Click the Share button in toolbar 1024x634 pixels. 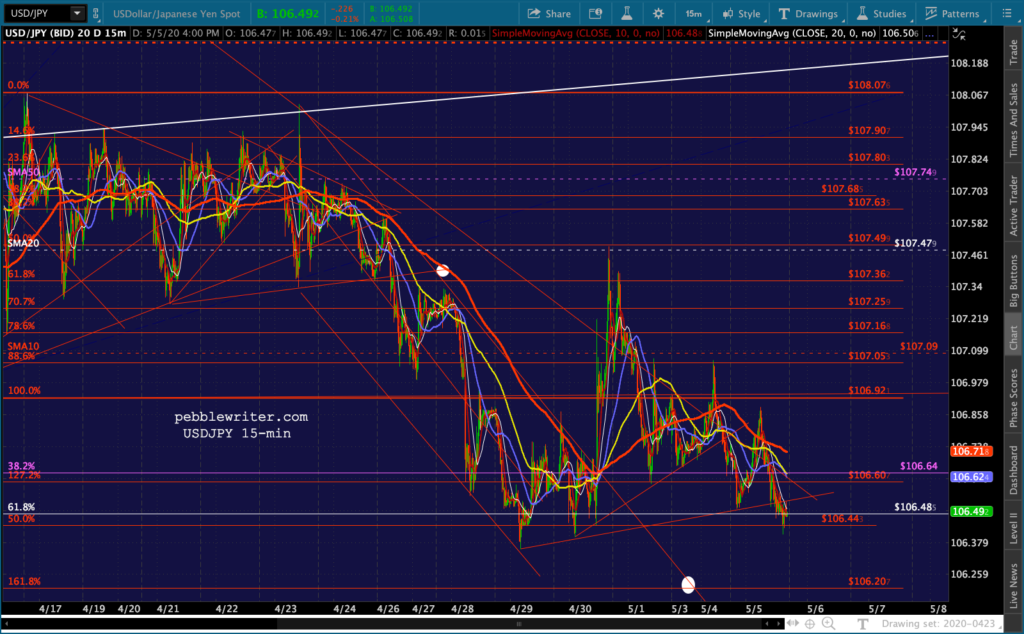coord(548,13)
